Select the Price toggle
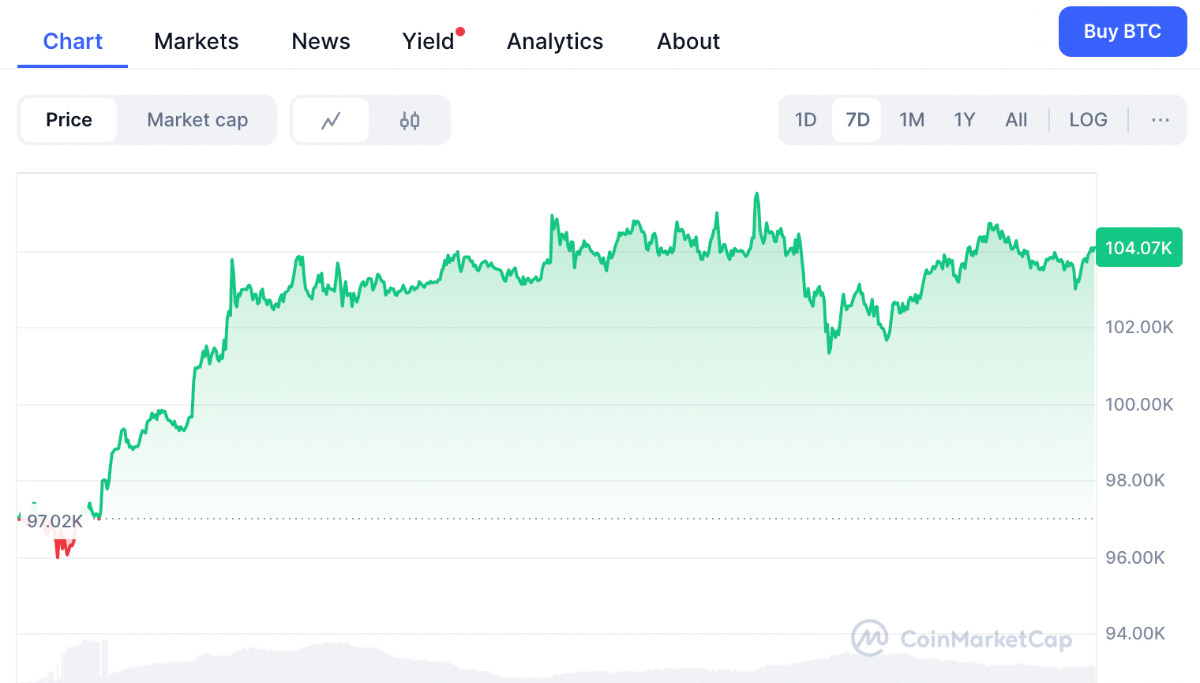Image resolution: width=1200 pixels, height=683 pixels. 69,120
